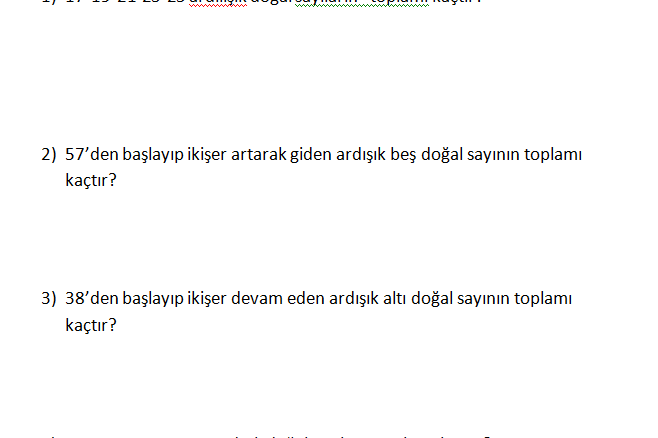Click "beş" in question 2

coord(403,155)
